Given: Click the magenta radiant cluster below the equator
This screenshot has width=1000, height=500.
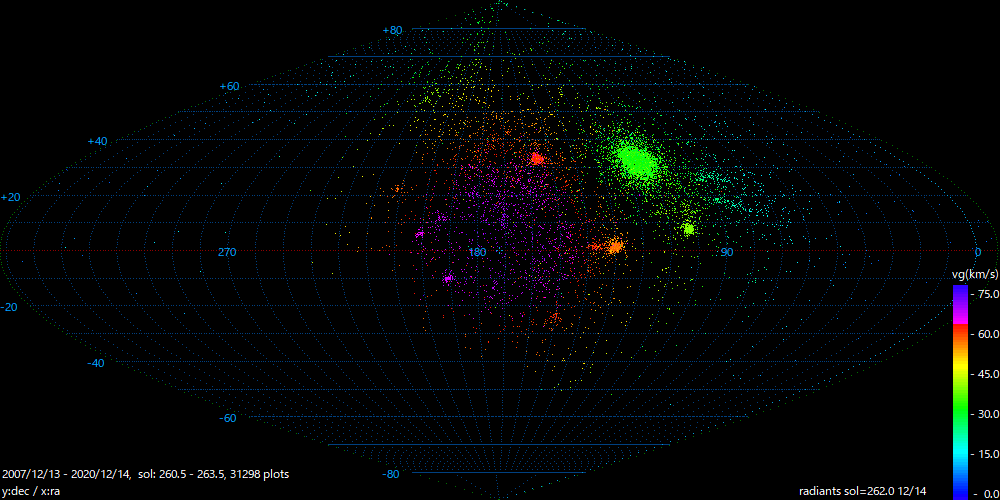Looking at the screenshot, I should [x=448, y=279].
